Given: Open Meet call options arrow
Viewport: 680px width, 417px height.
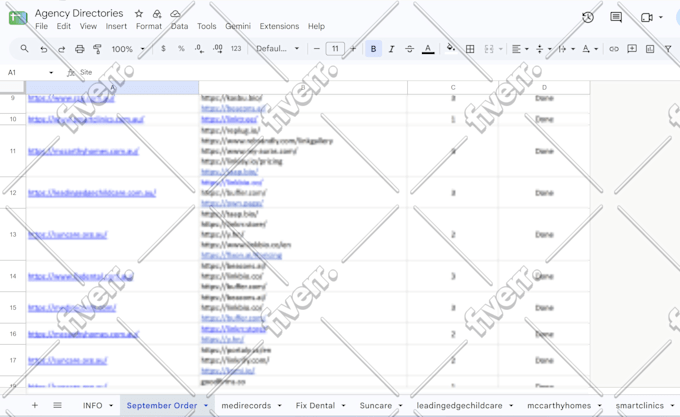Looking at the screenshot, I should pos(660,17).
